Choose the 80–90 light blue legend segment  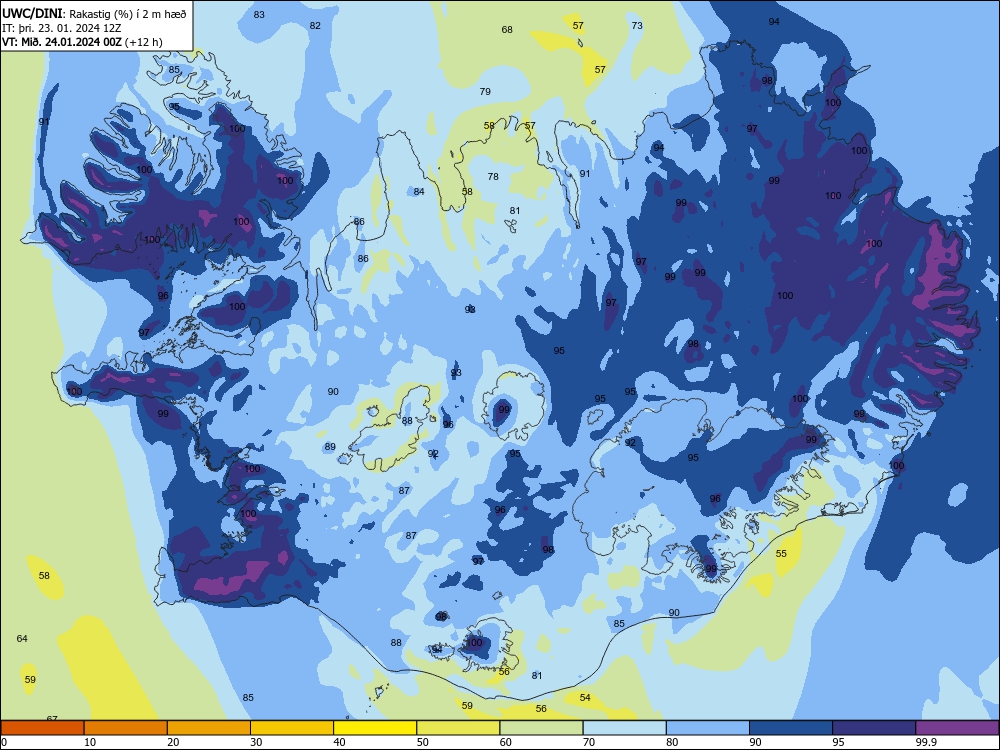(708, 728)
